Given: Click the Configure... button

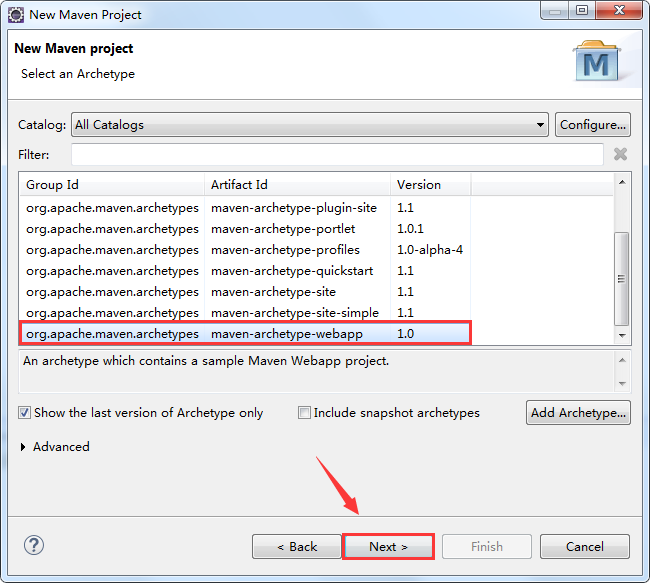Looking at the screenshot, I should point(592,124).
